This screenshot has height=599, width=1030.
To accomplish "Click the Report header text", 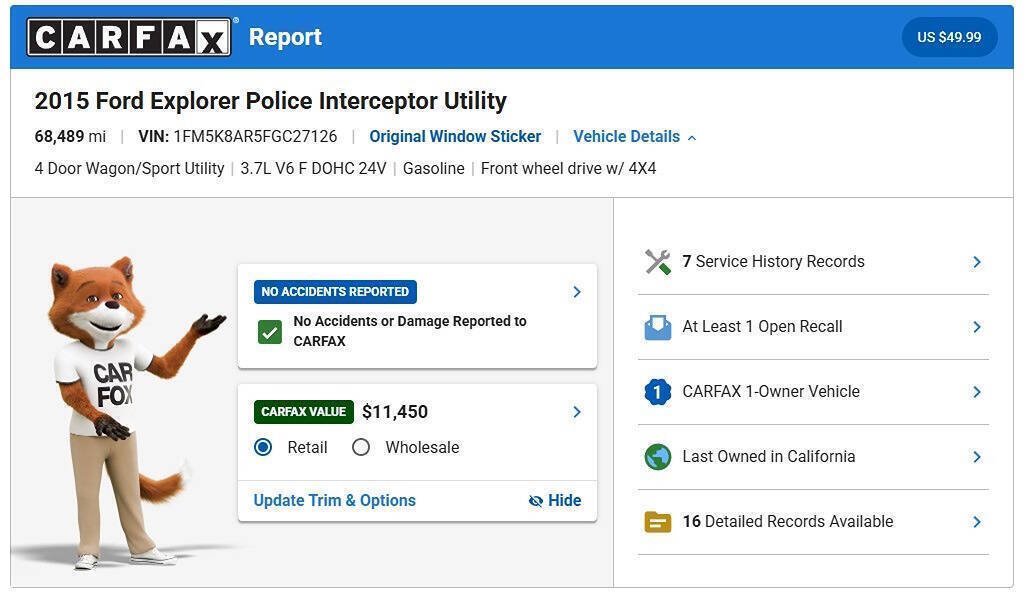I will point(285,37).
